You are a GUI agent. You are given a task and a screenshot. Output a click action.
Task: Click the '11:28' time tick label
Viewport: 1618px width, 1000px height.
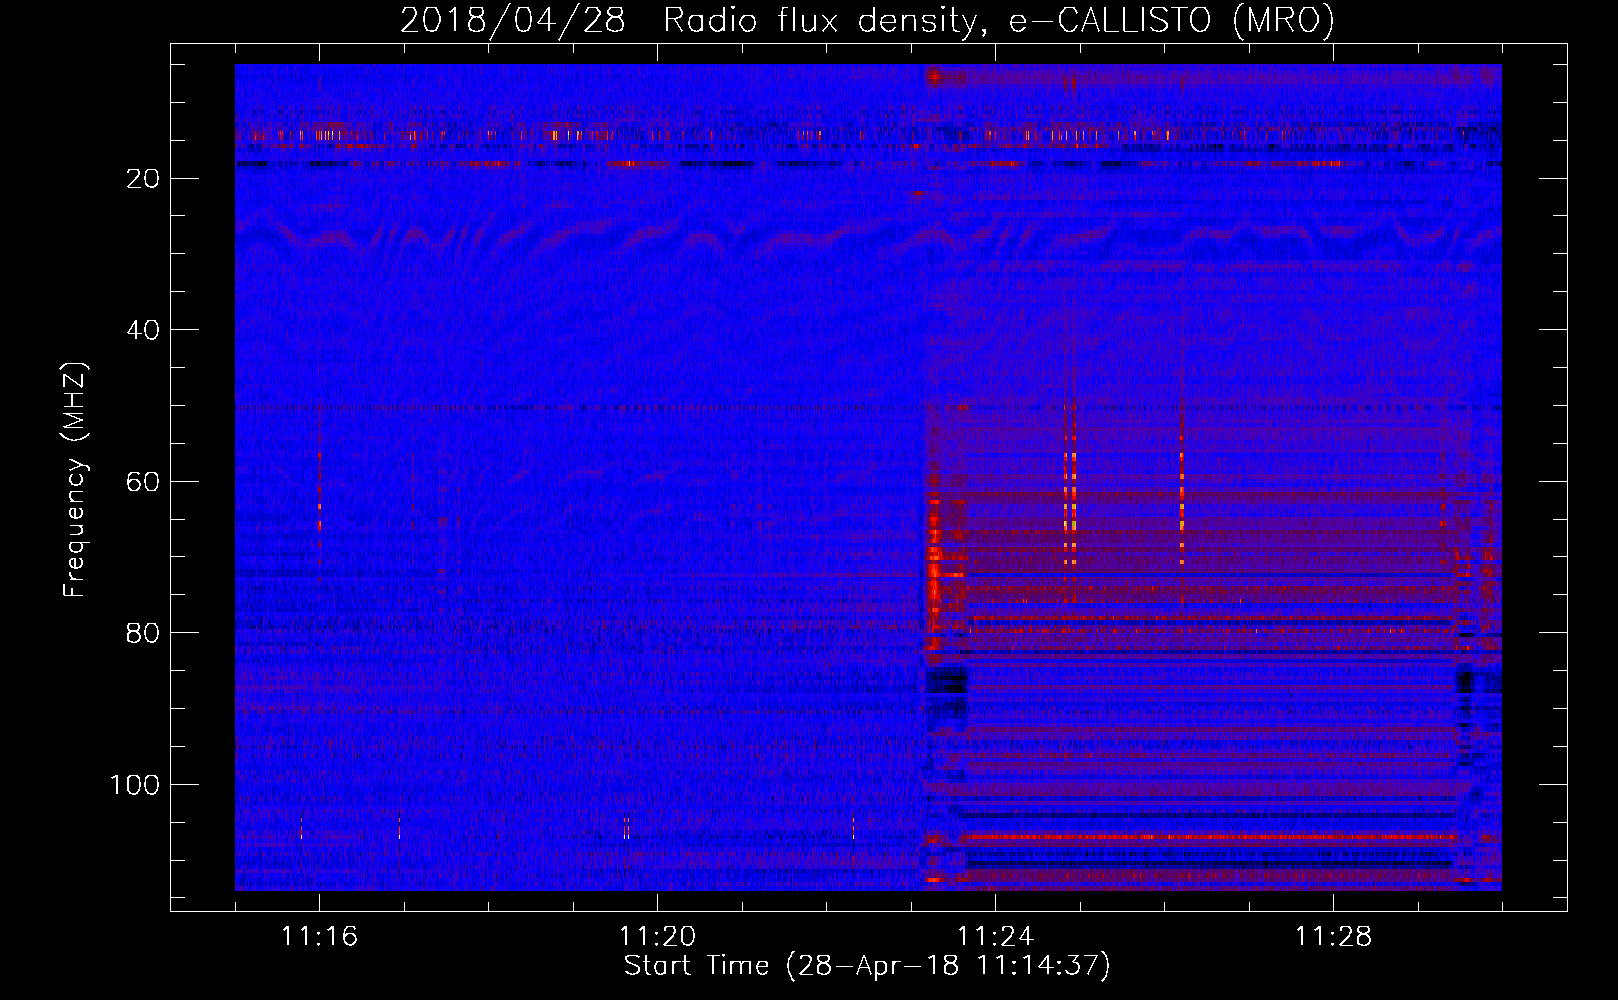pos(1333,937)
